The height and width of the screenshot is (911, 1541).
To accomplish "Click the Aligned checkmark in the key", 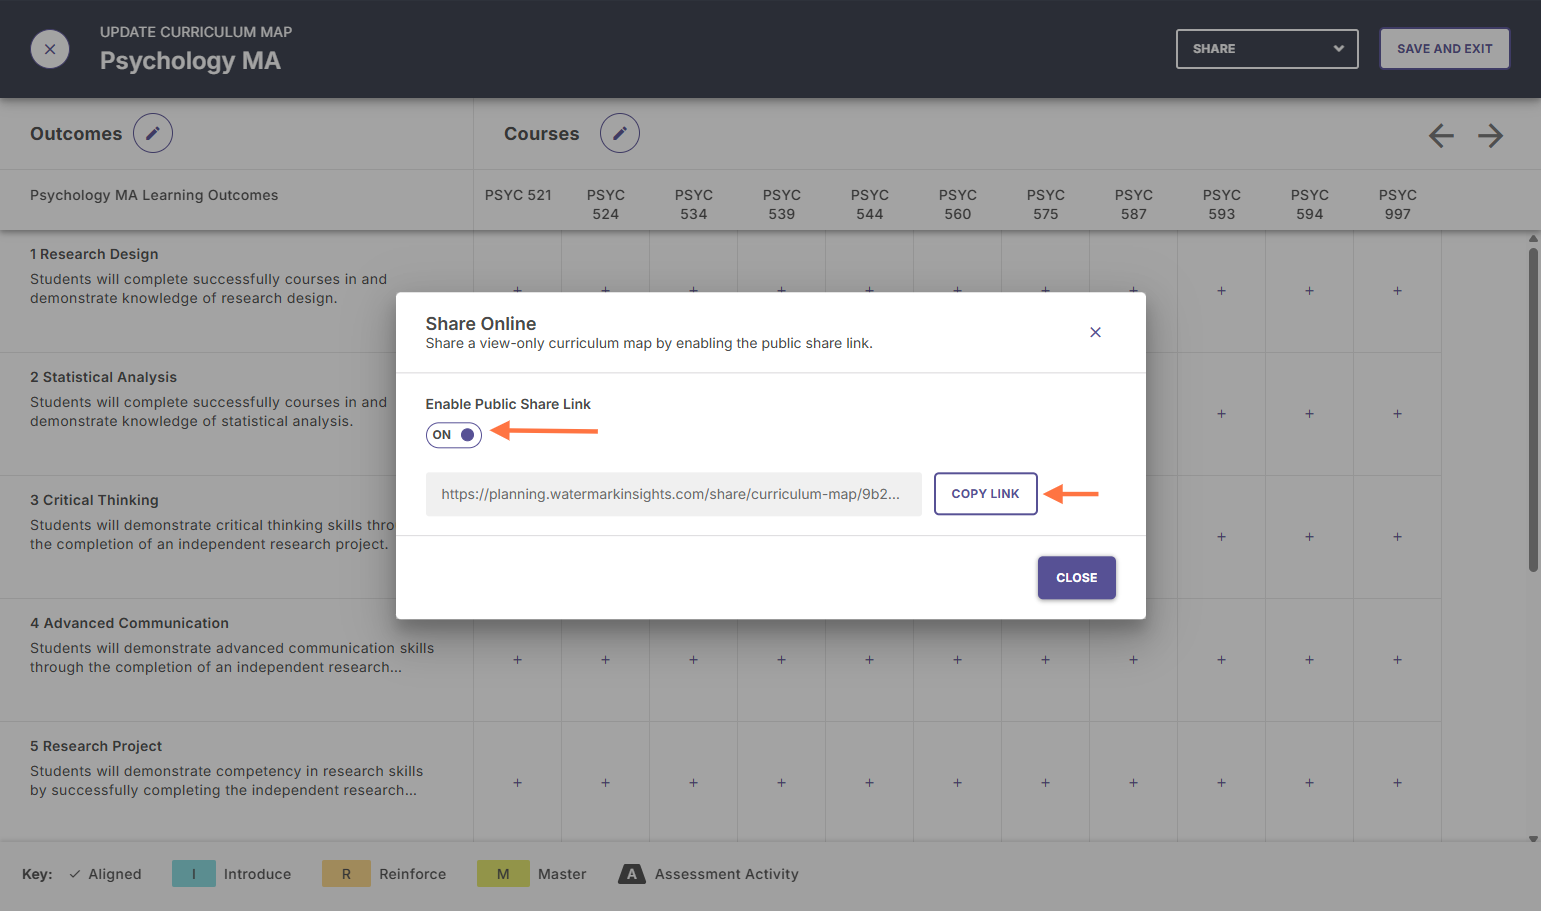I will tap(75, 874).
